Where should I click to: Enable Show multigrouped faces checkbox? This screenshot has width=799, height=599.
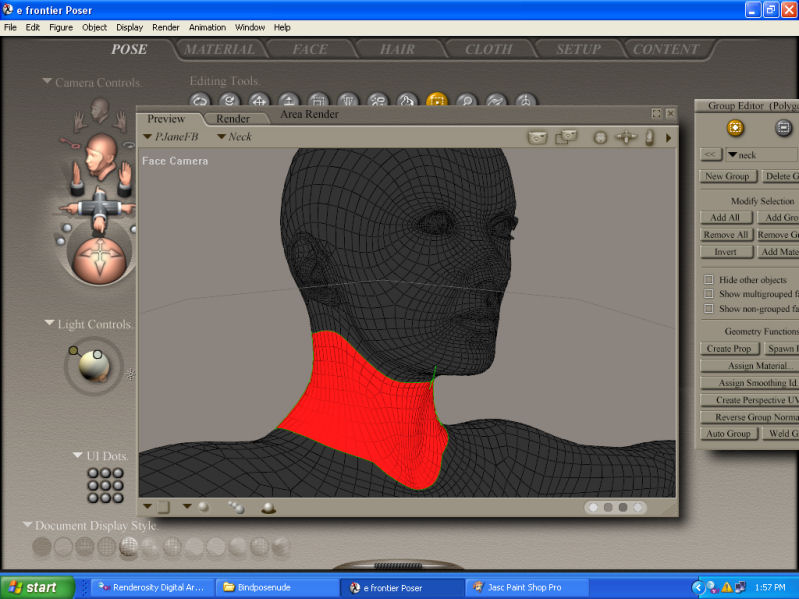tap(709, 294)
